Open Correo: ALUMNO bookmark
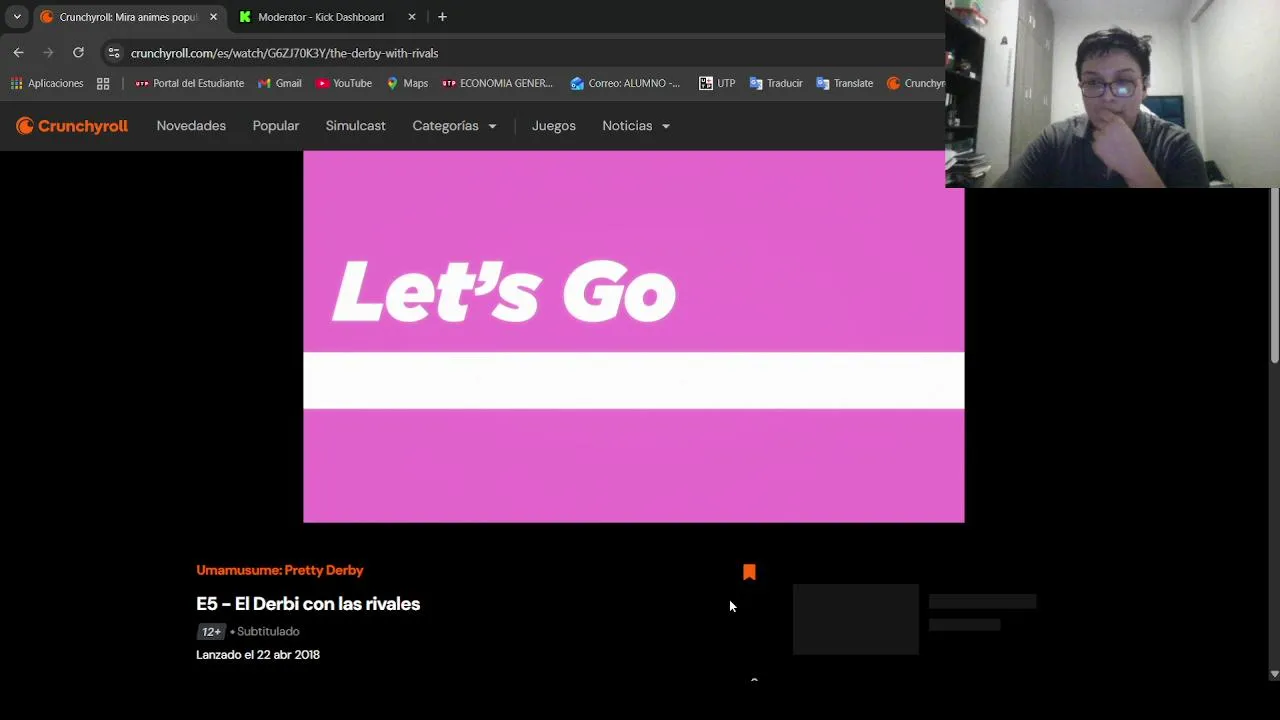The height and width of the screenshot is (720, 1280). pyautogui.click(x=625, y=83)
